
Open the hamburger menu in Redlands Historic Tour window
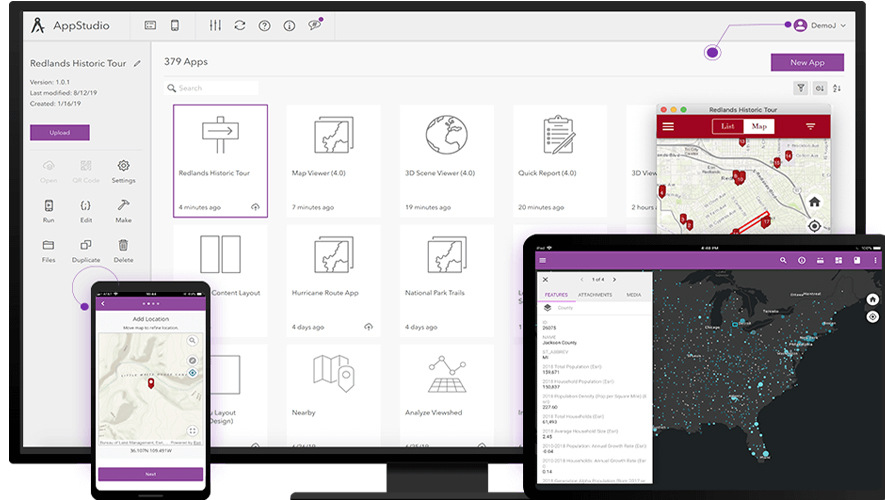pyautogui.click(x=668, y=126)
